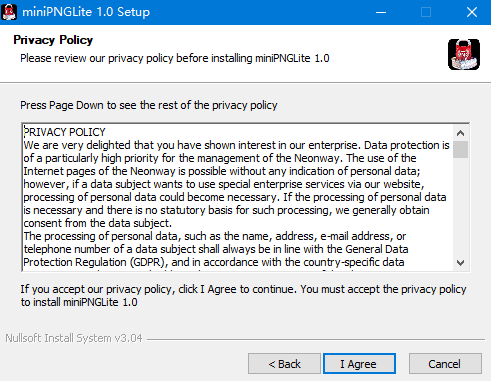Click the privacy policy scrollbar thumb
Viewport: 491px width, 381px height.
coord(460,149)
